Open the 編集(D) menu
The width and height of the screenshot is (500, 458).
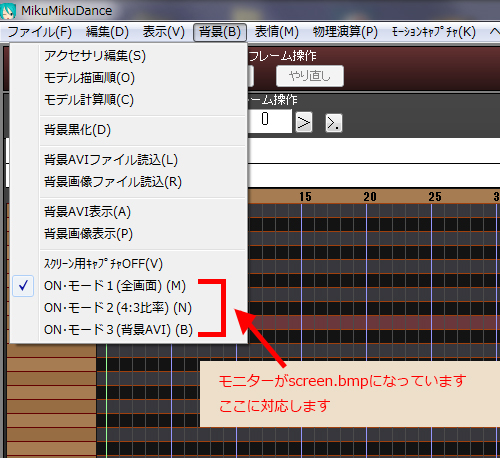click(107, 32)
